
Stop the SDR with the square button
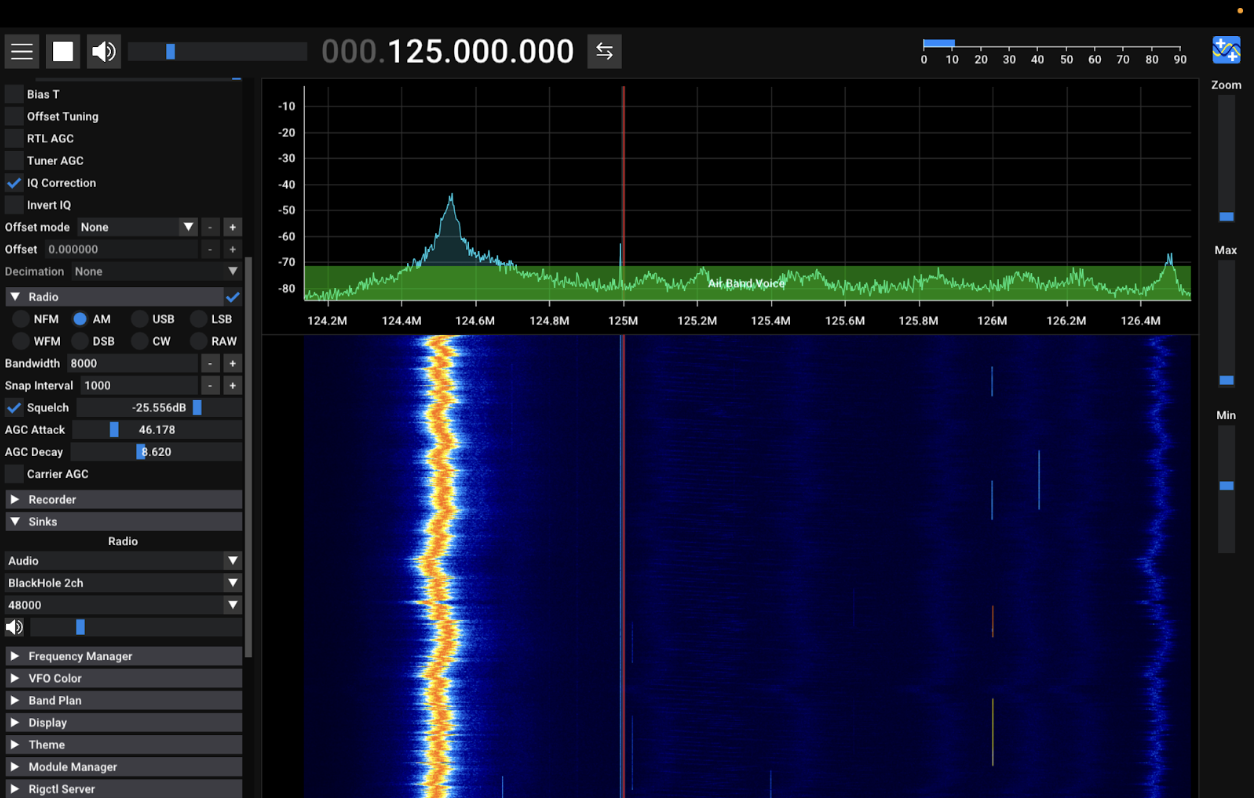[x=63, y=52]
